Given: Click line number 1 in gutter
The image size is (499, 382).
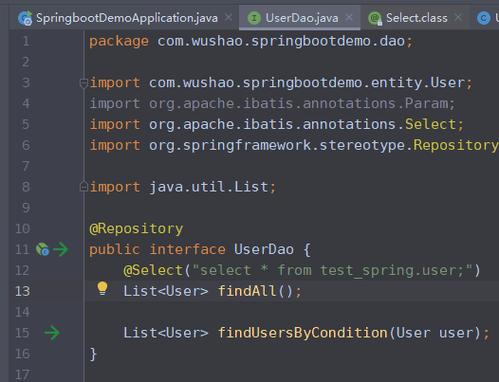Looking at the screenshot, I should click(26, 41).
